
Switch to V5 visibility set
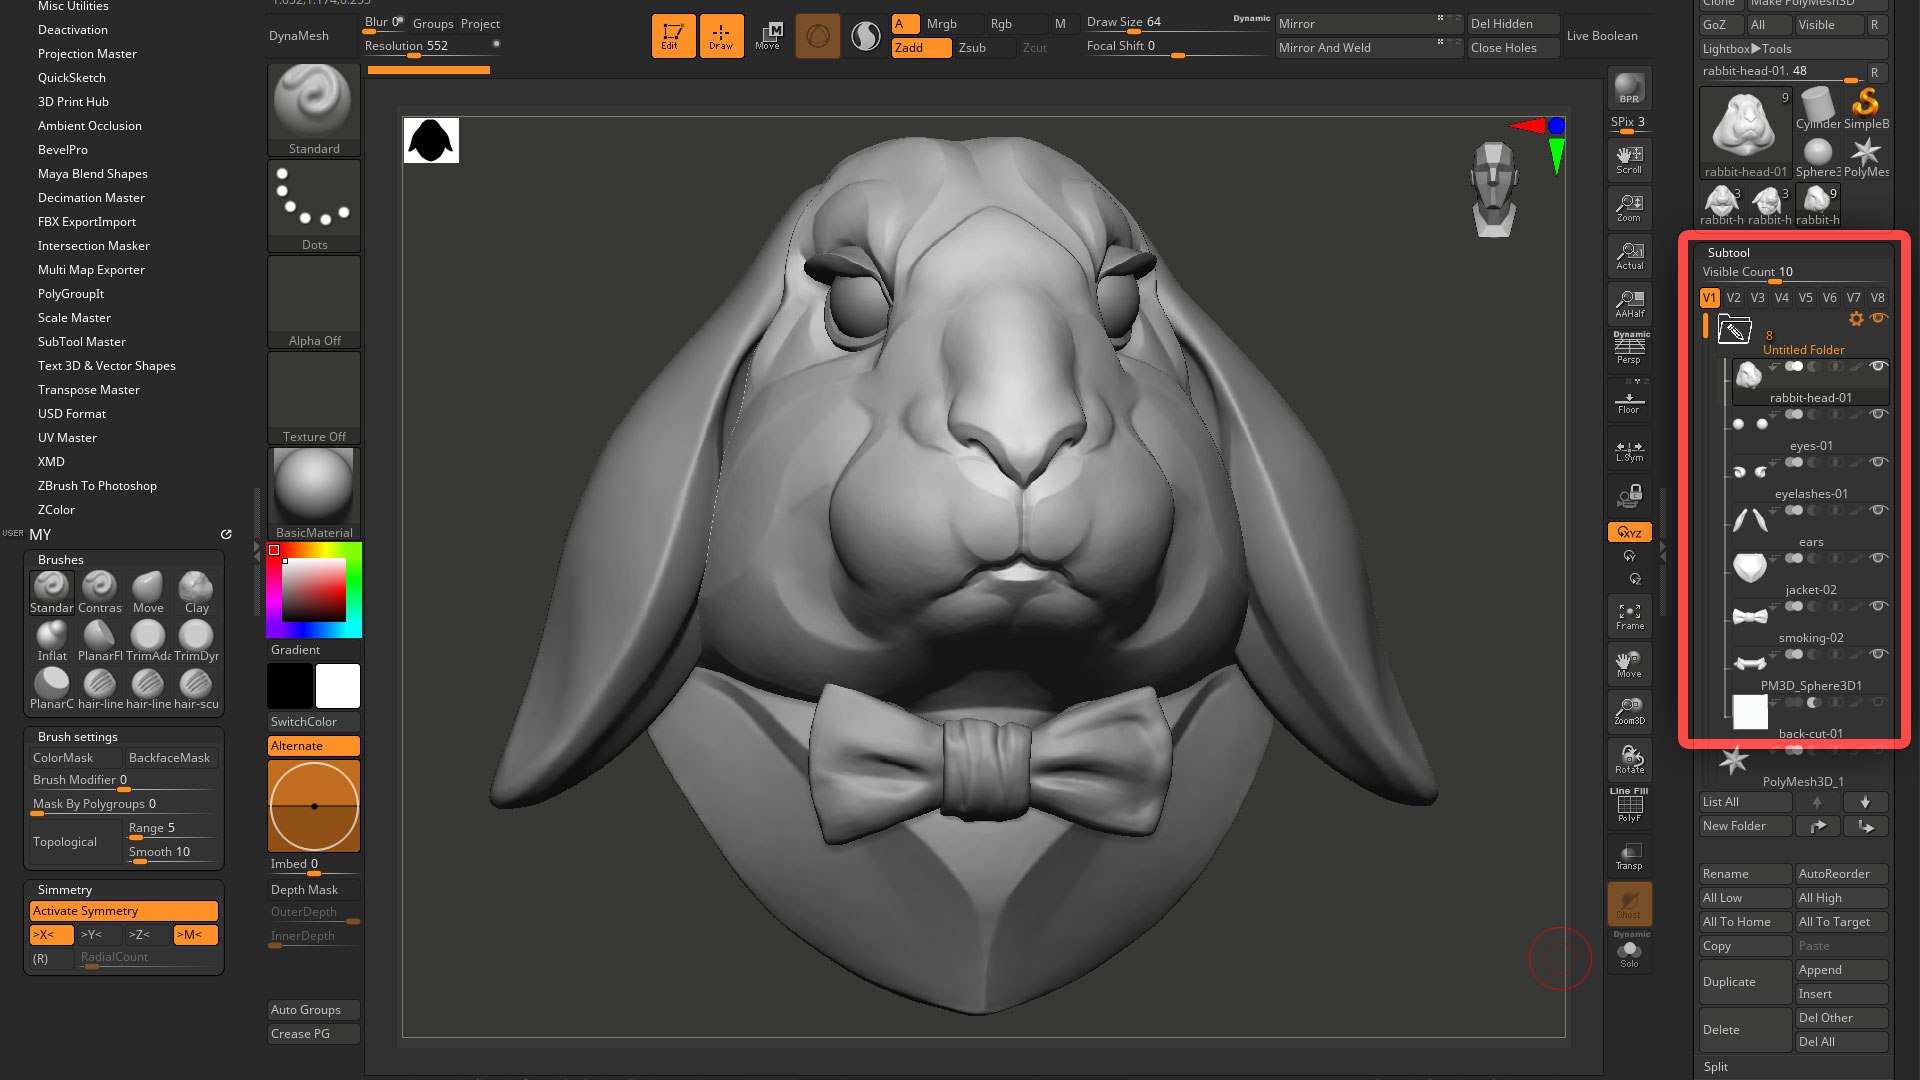coord(1806,298)
